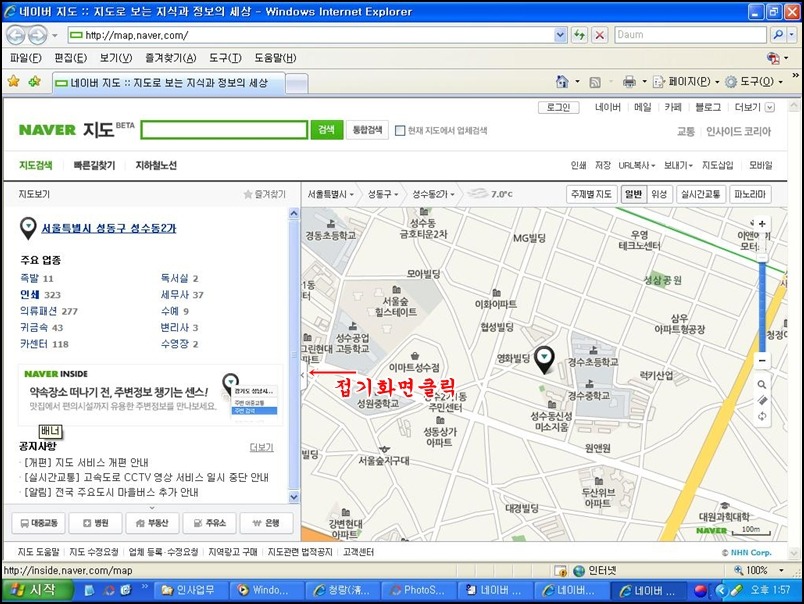
Task: Click the green 검색 search button
Action: pos(326,130)
